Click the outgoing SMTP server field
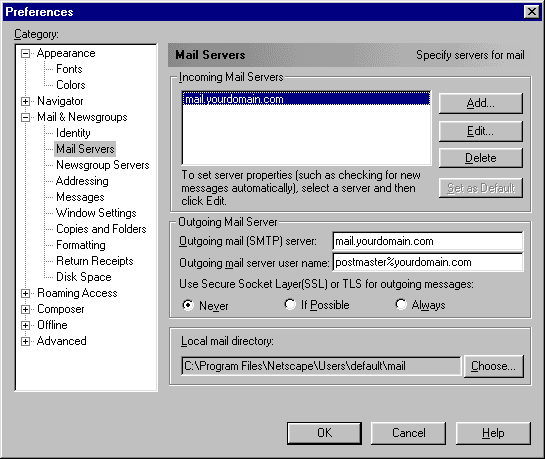 coord(428,241)
